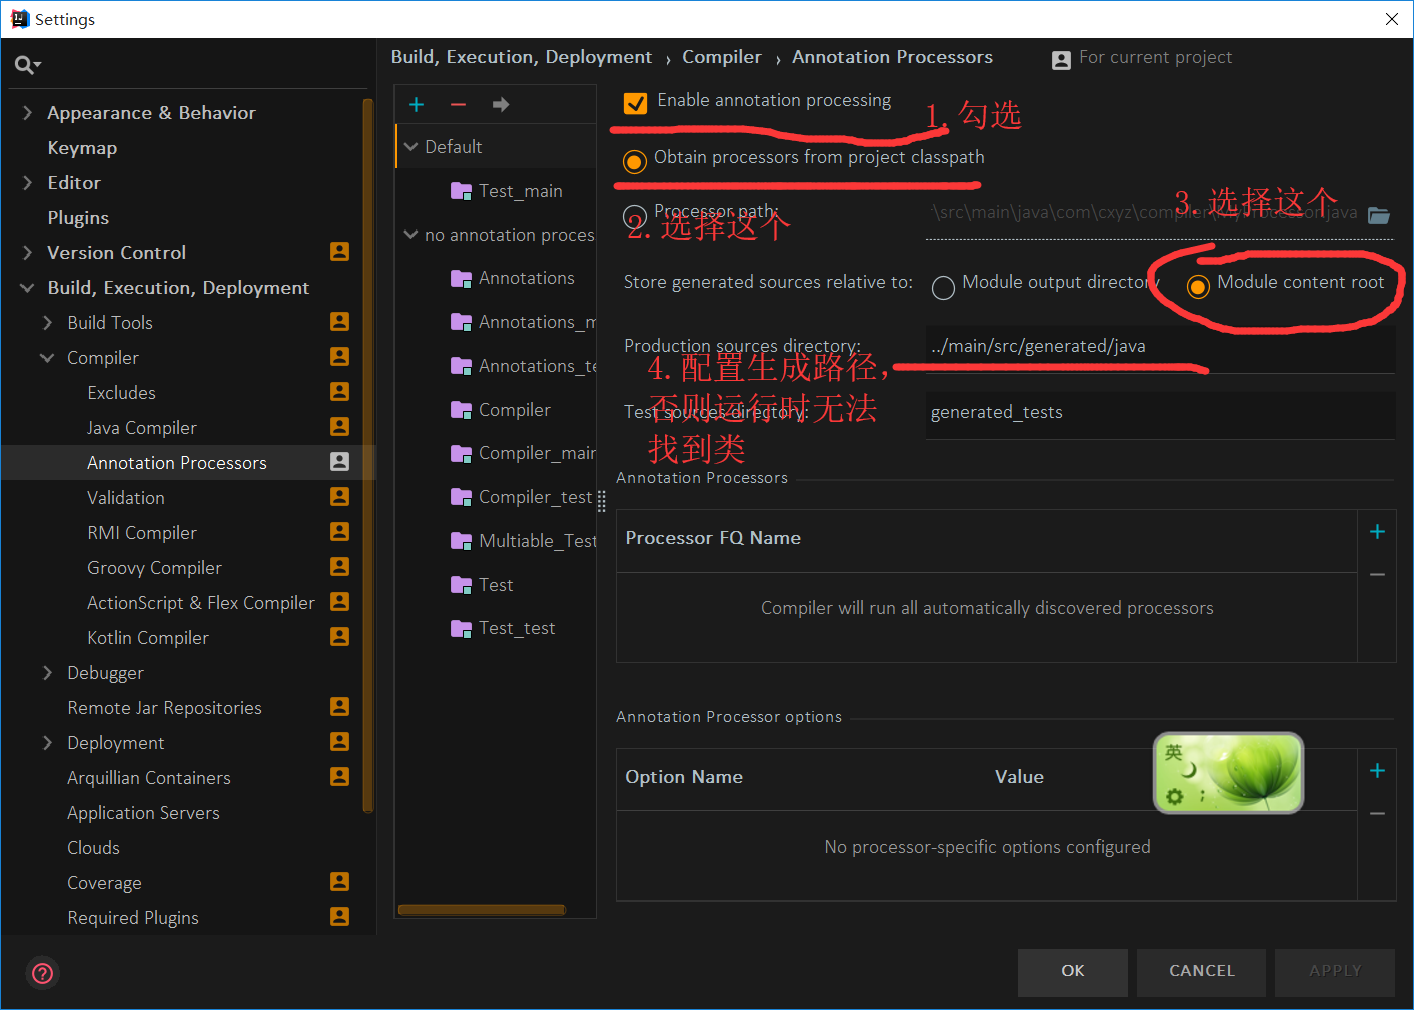The width and height of the screenshot is (1414, 1010).
Task: Click the warning badge next to Version Control
Action: [x=339, y=252]
